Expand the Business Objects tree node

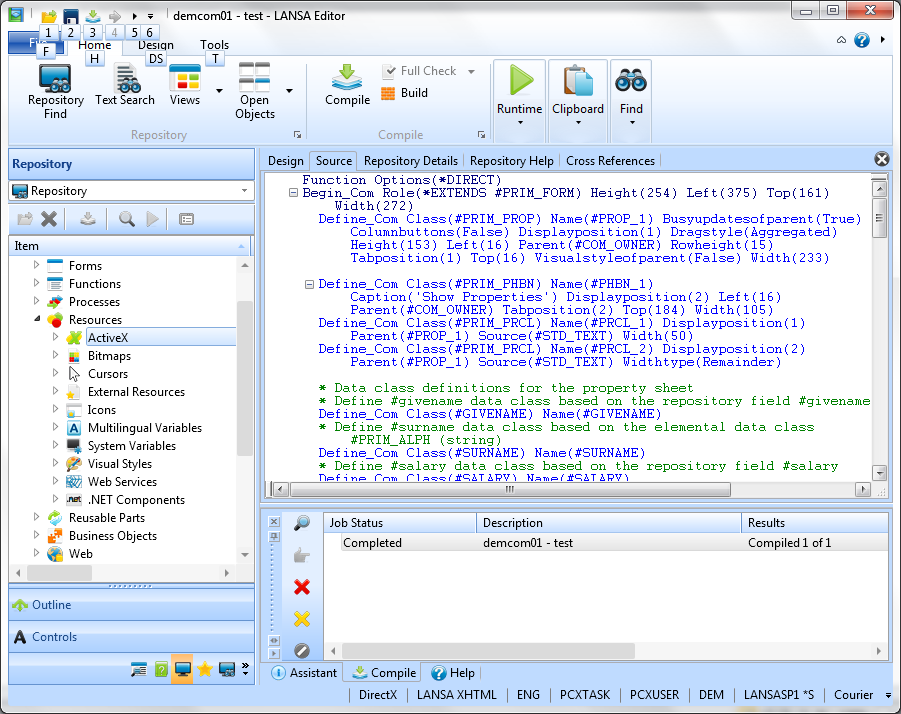point(38,536)
